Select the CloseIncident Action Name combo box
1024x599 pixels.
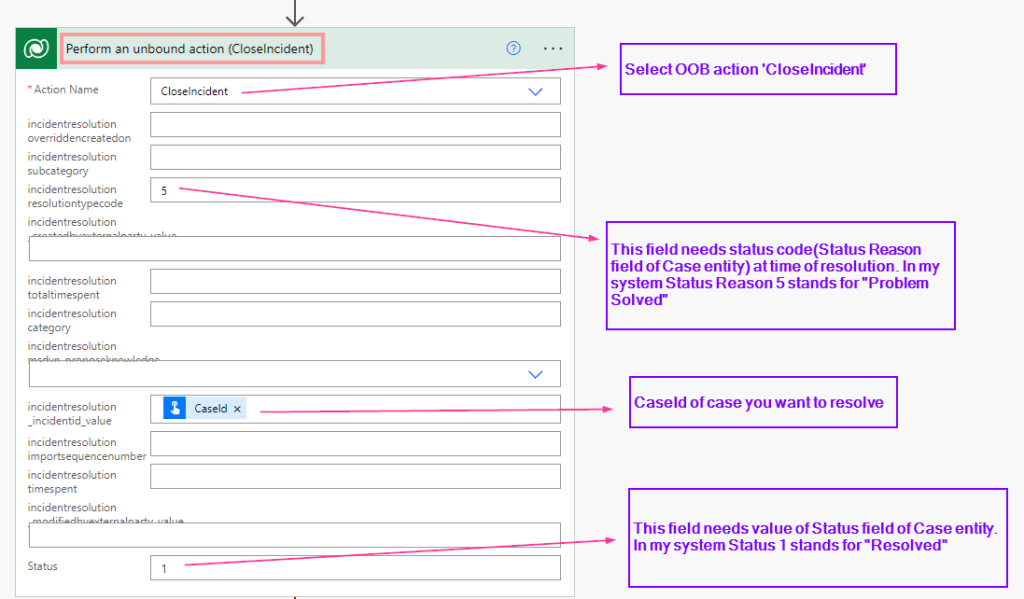[x=340, y=91]
